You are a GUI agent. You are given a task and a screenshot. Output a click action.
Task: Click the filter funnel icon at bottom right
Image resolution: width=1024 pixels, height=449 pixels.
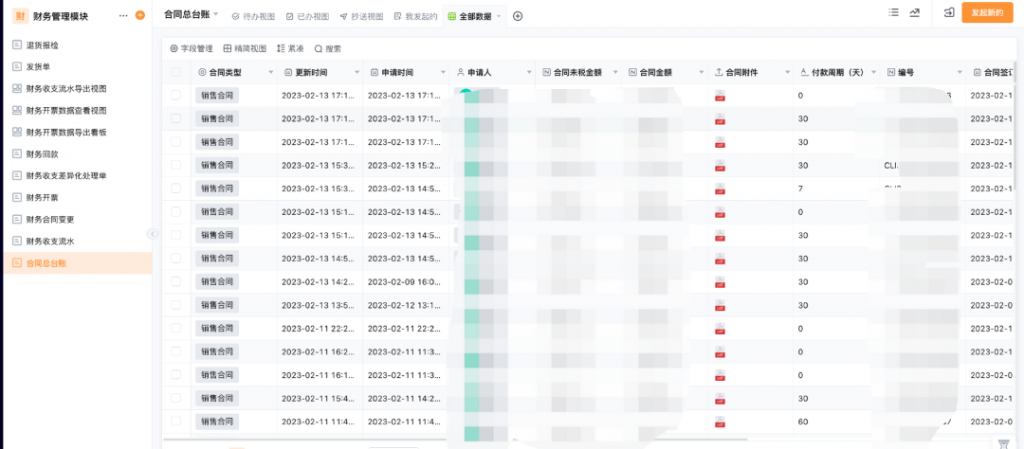coord(1003,443)
